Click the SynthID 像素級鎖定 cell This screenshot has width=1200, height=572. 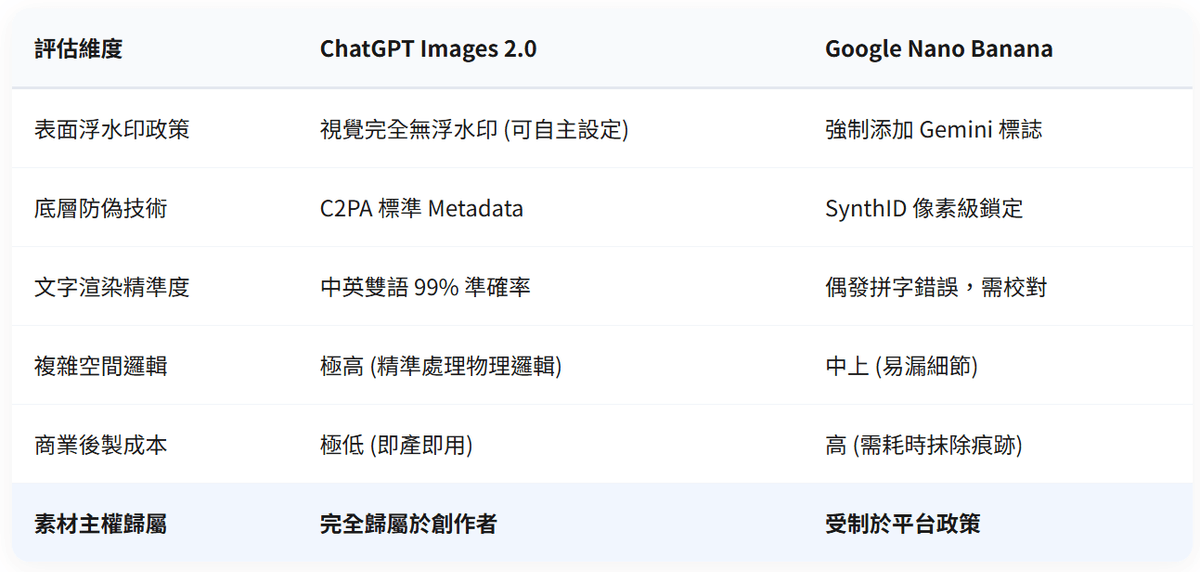pos(923,208)
